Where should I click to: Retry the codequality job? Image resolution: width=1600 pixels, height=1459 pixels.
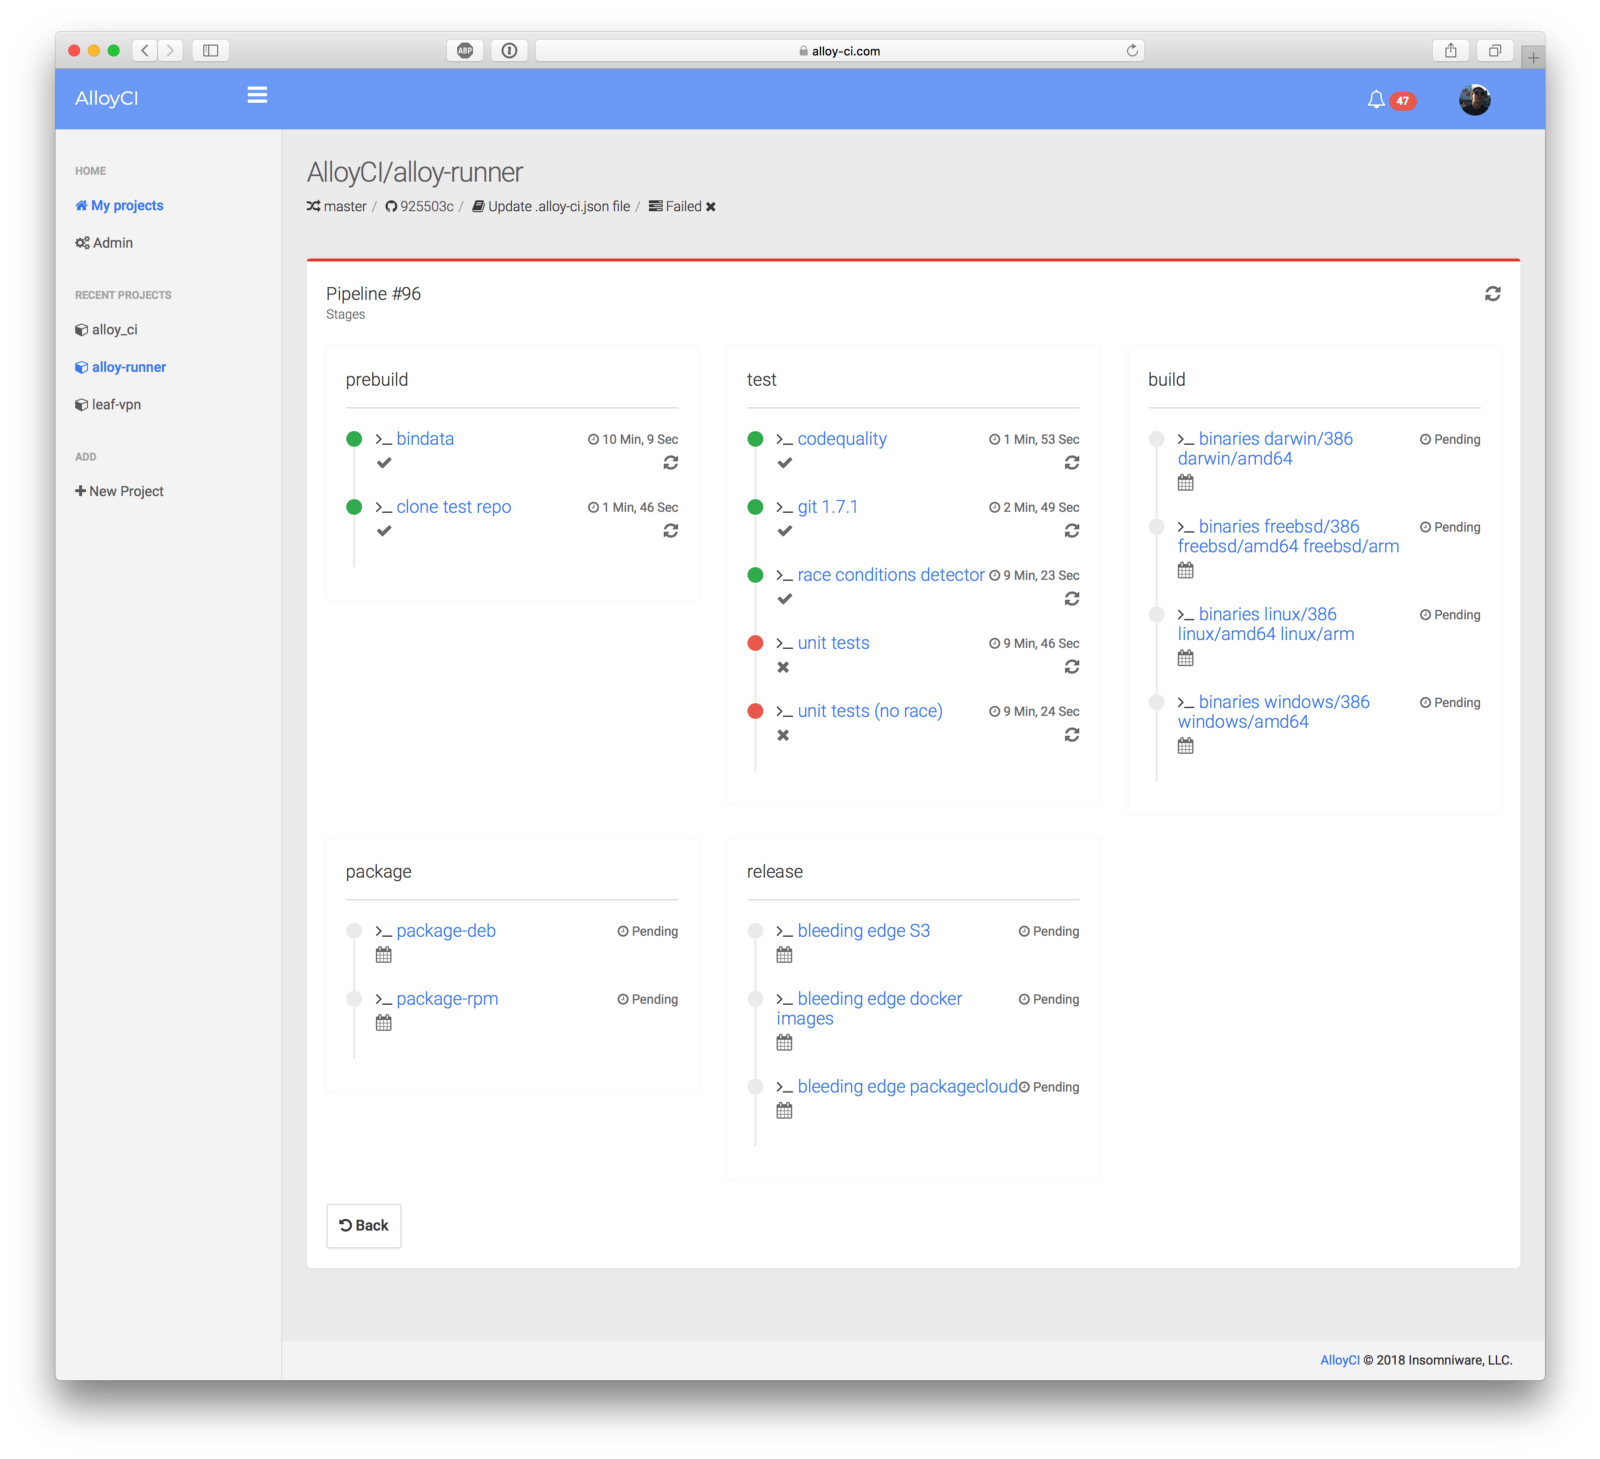(x=1072, y=463)
